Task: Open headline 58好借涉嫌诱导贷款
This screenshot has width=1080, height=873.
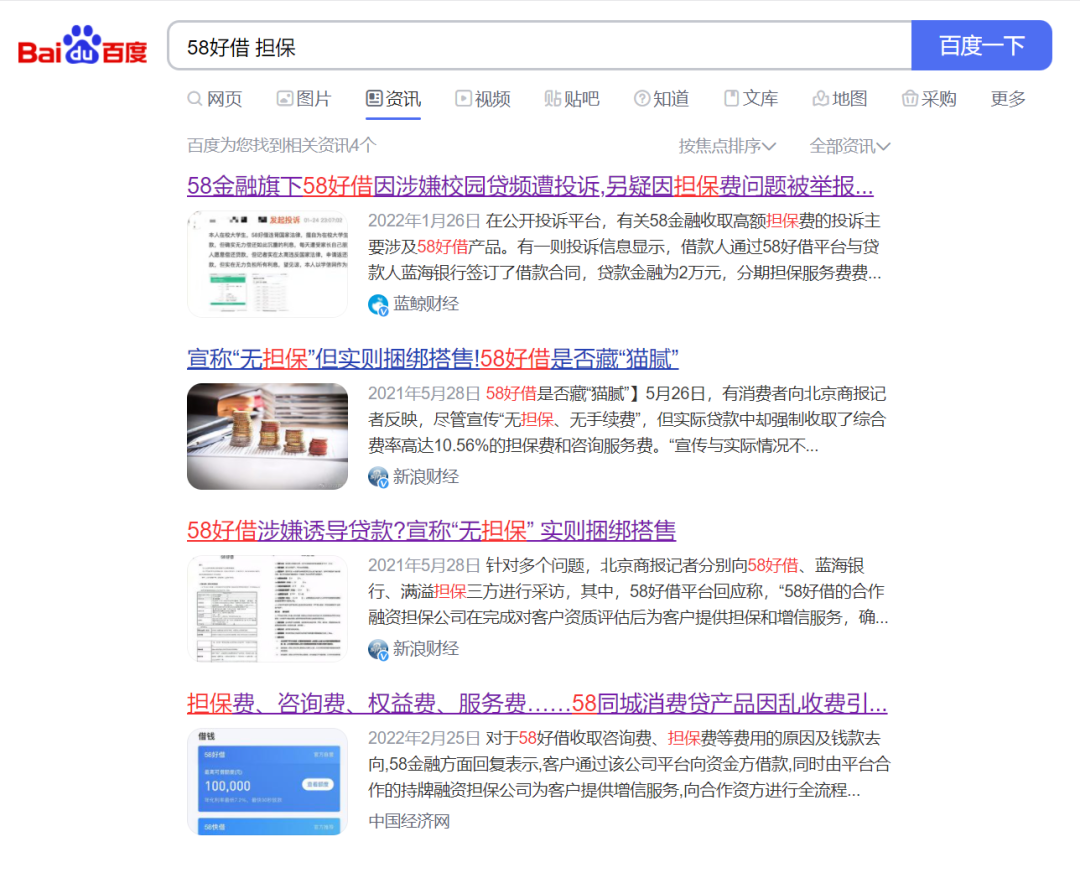Action: pos(431,531)
